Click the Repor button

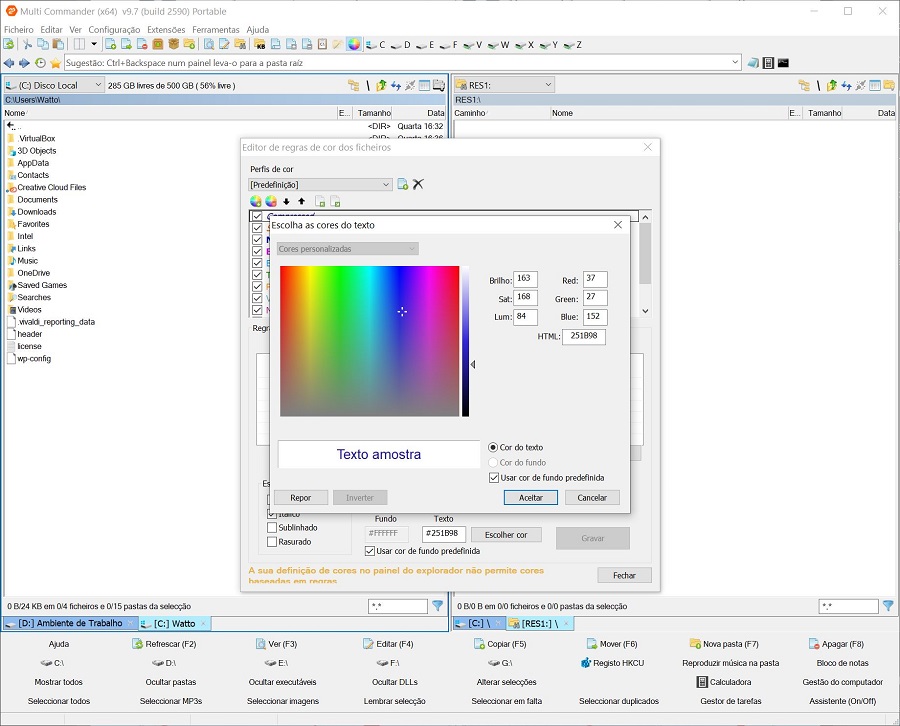[x=300, y=498]
